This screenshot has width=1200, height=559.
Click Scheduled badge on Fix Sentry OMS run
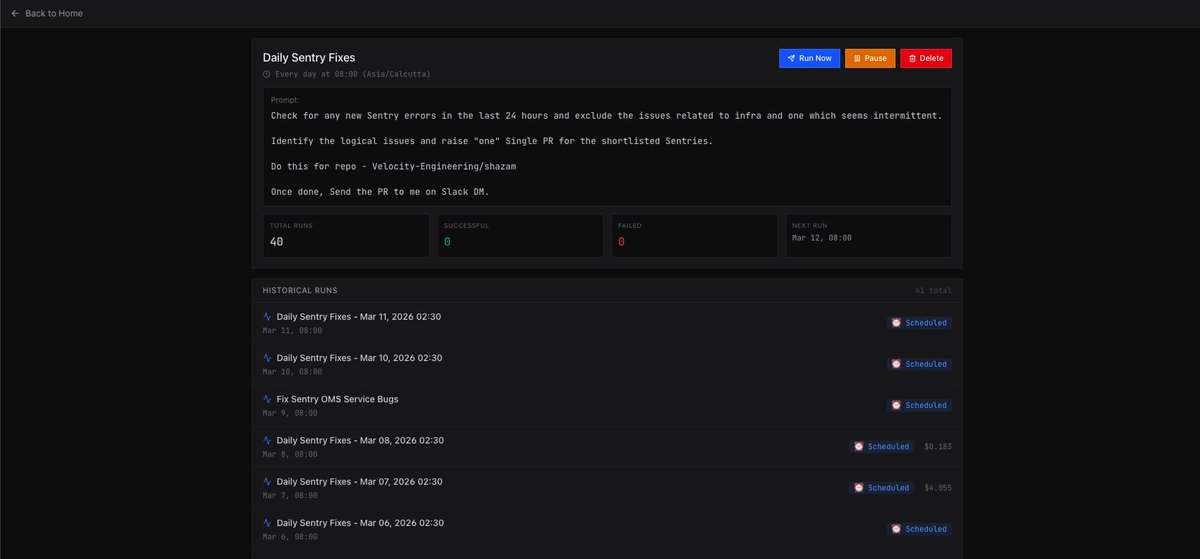click(919, 405)
